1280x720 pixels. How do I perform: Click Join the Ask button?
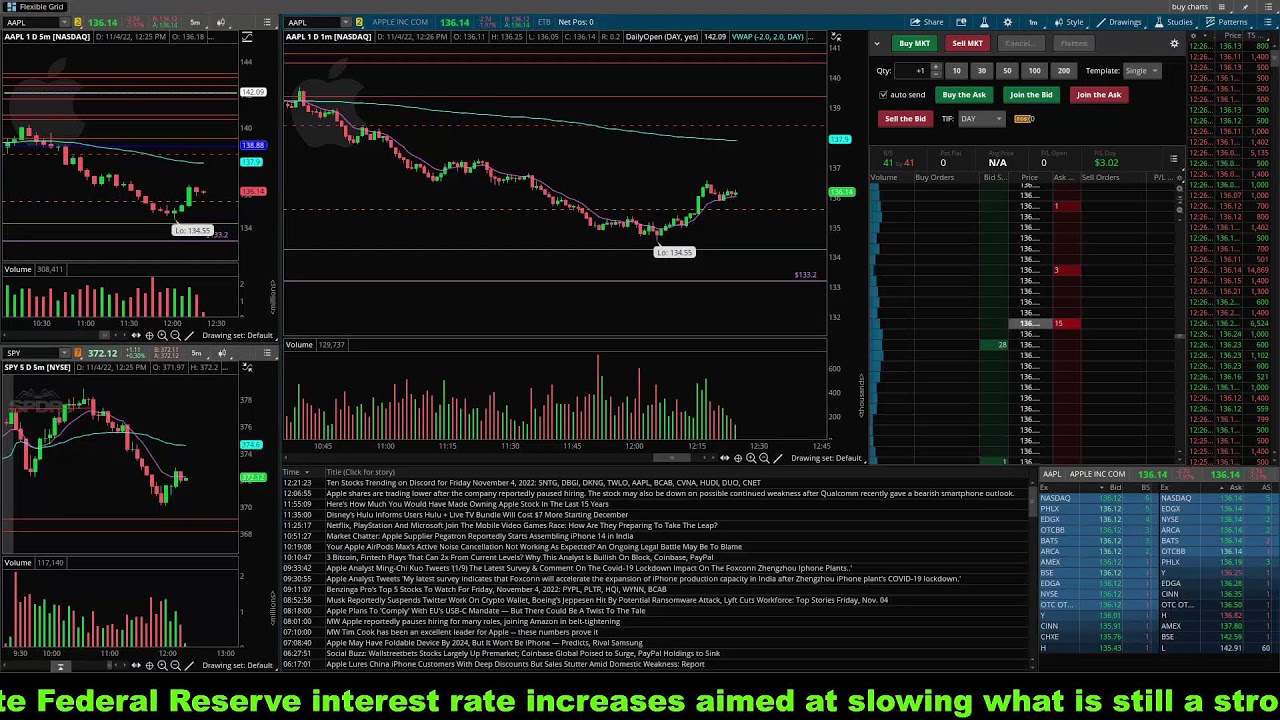1098,95
